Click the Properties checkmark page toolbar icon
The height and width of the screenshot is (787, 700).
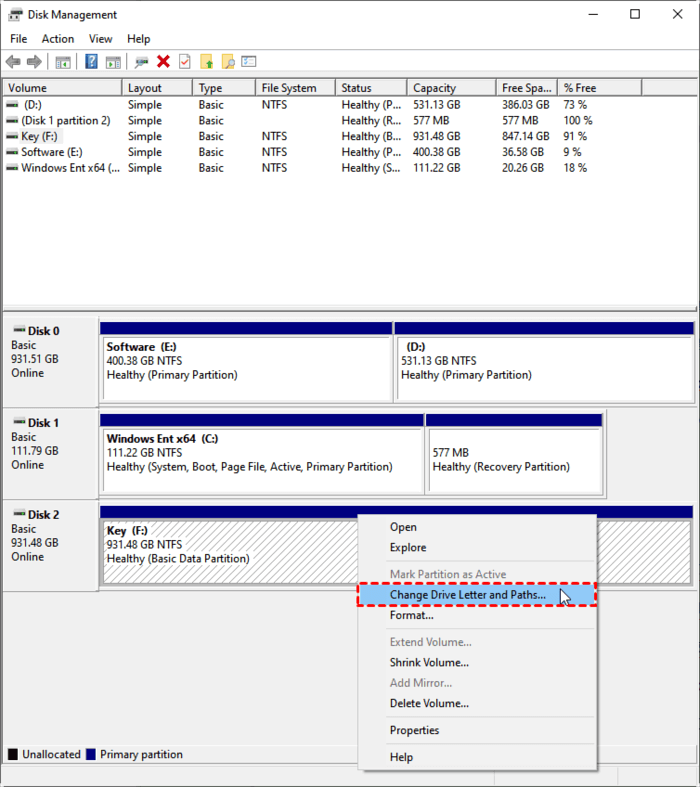click(x=184, y=62)
